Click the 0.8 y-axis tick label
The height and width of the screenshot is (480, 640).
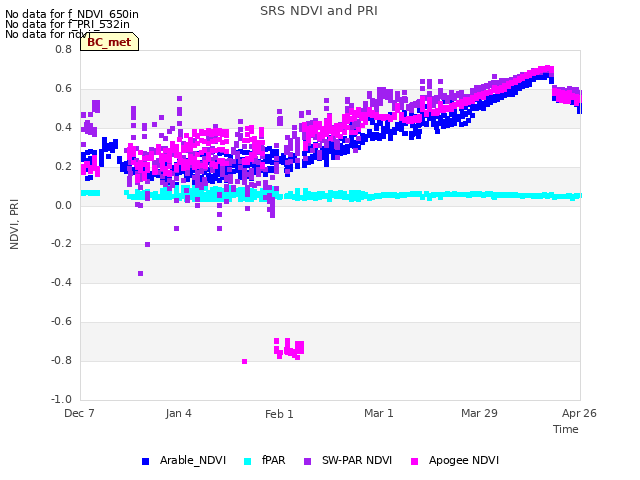point(63,49)
